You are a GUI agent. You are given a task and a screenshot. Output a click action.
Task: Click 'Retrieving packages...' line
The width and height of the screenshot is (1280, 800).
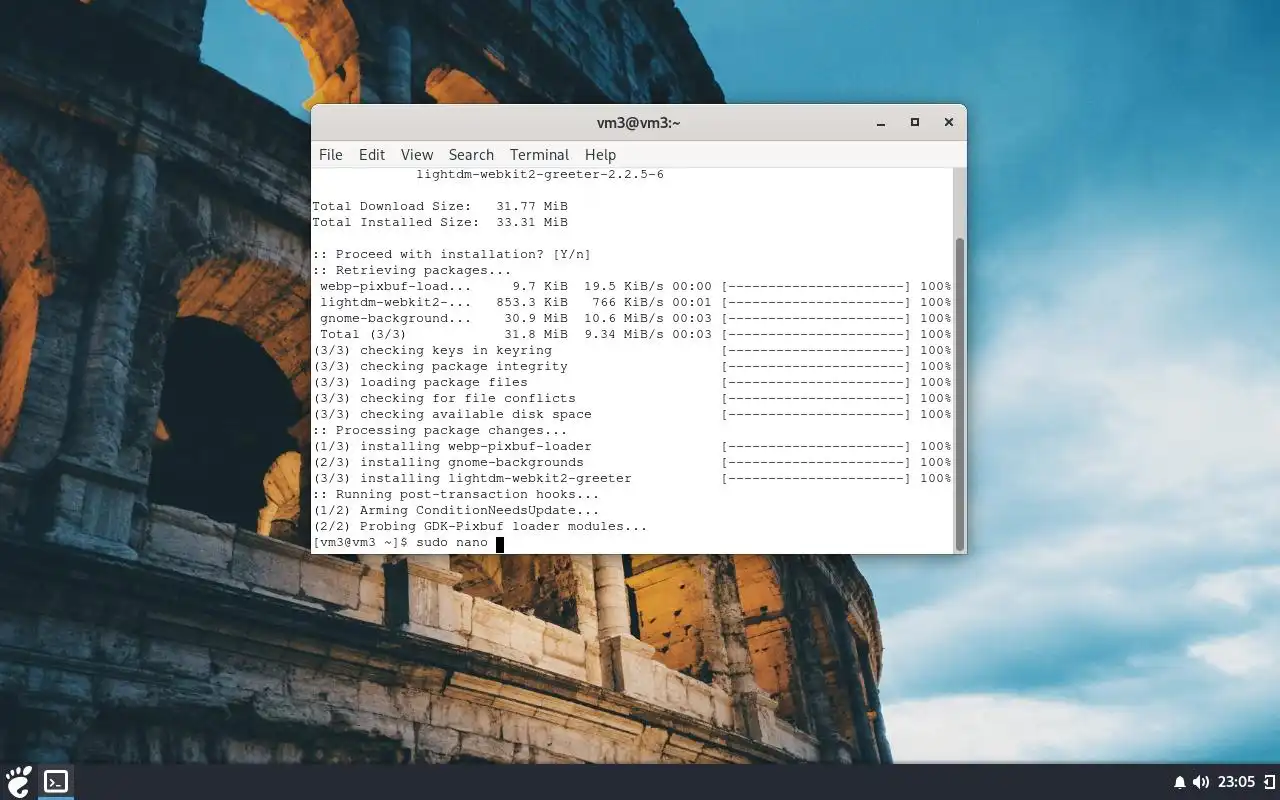pyautogui.click(x=412, y=271)
